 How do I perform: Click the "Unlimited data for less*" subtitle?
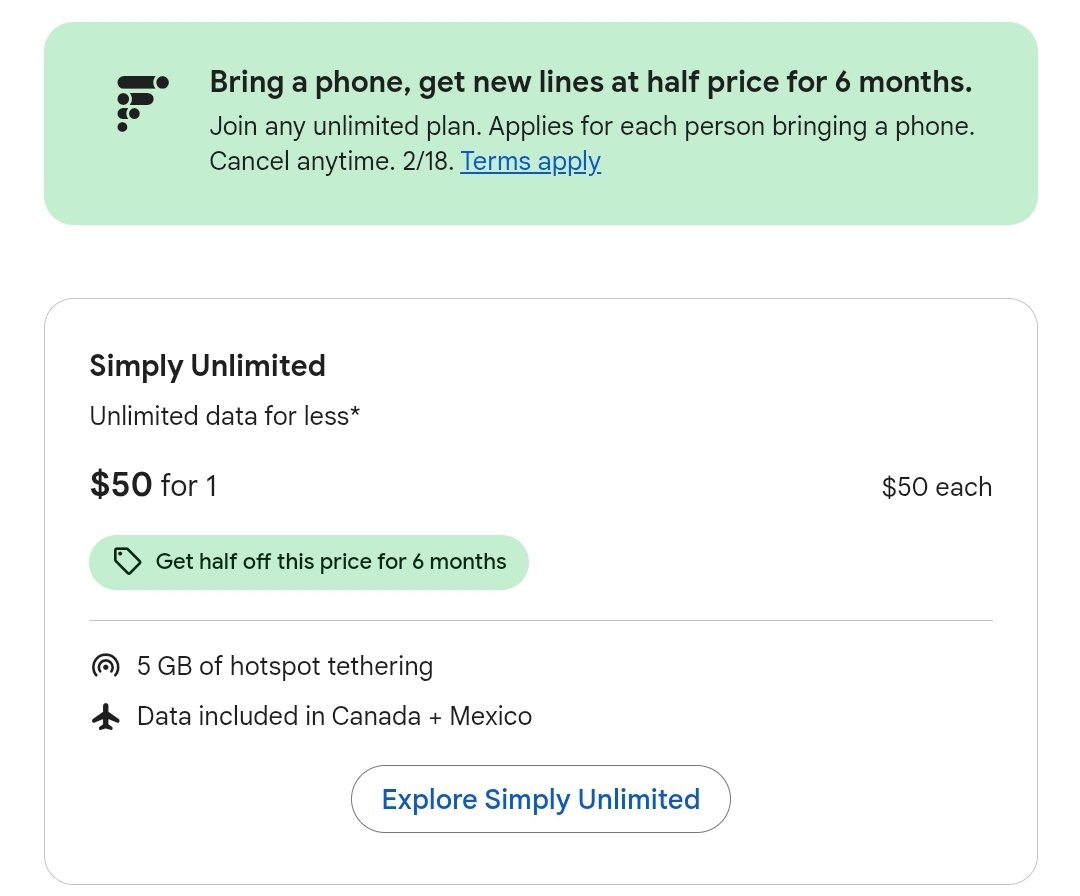click(x=225, y=416)
